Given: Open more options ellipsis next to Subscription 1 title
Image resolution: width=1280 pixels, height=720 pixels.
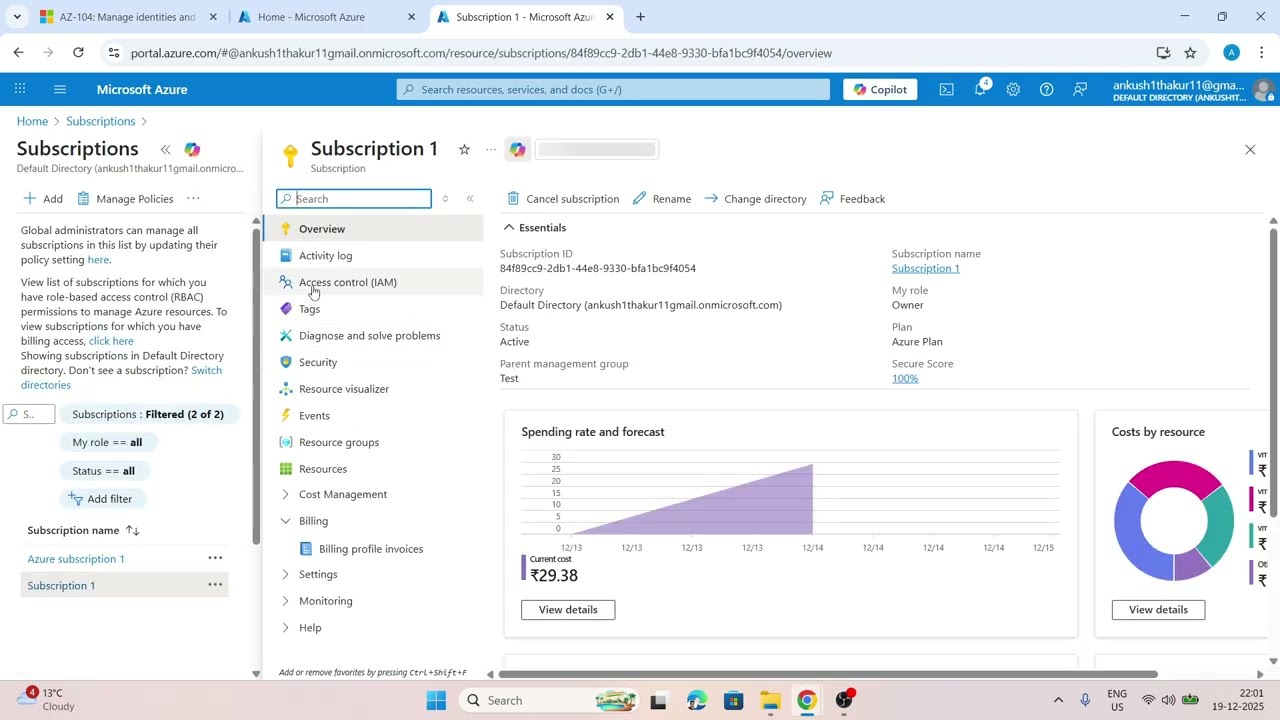Looking at the screenshot, I should point(491,149).
